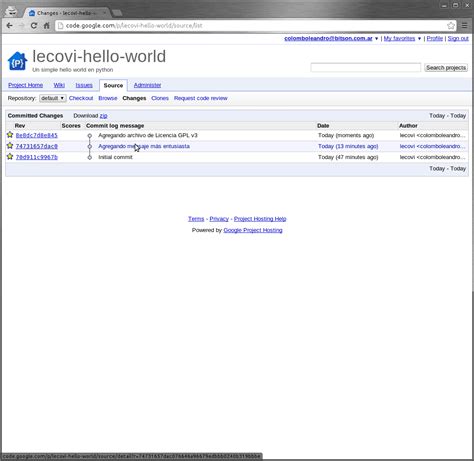Switch to the Issues tab
474x461 pixels.
pos(84,85)
